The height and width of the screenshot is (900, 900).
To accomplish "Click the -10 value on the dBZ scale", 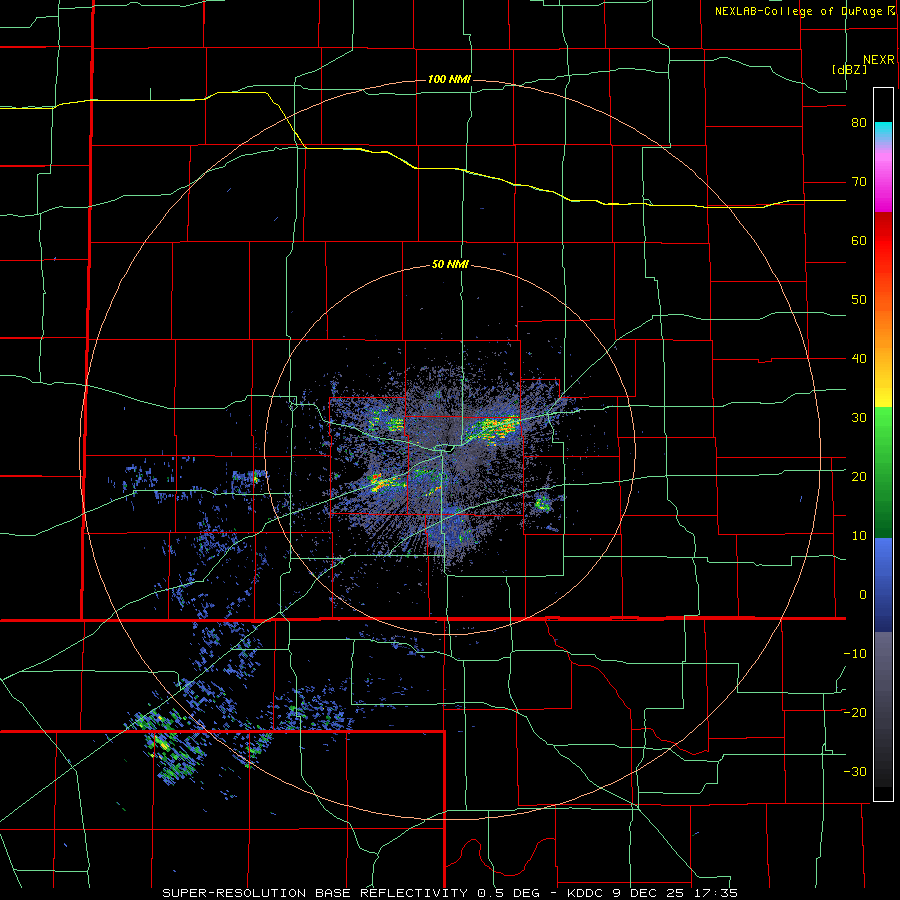I will pos(855,653).
